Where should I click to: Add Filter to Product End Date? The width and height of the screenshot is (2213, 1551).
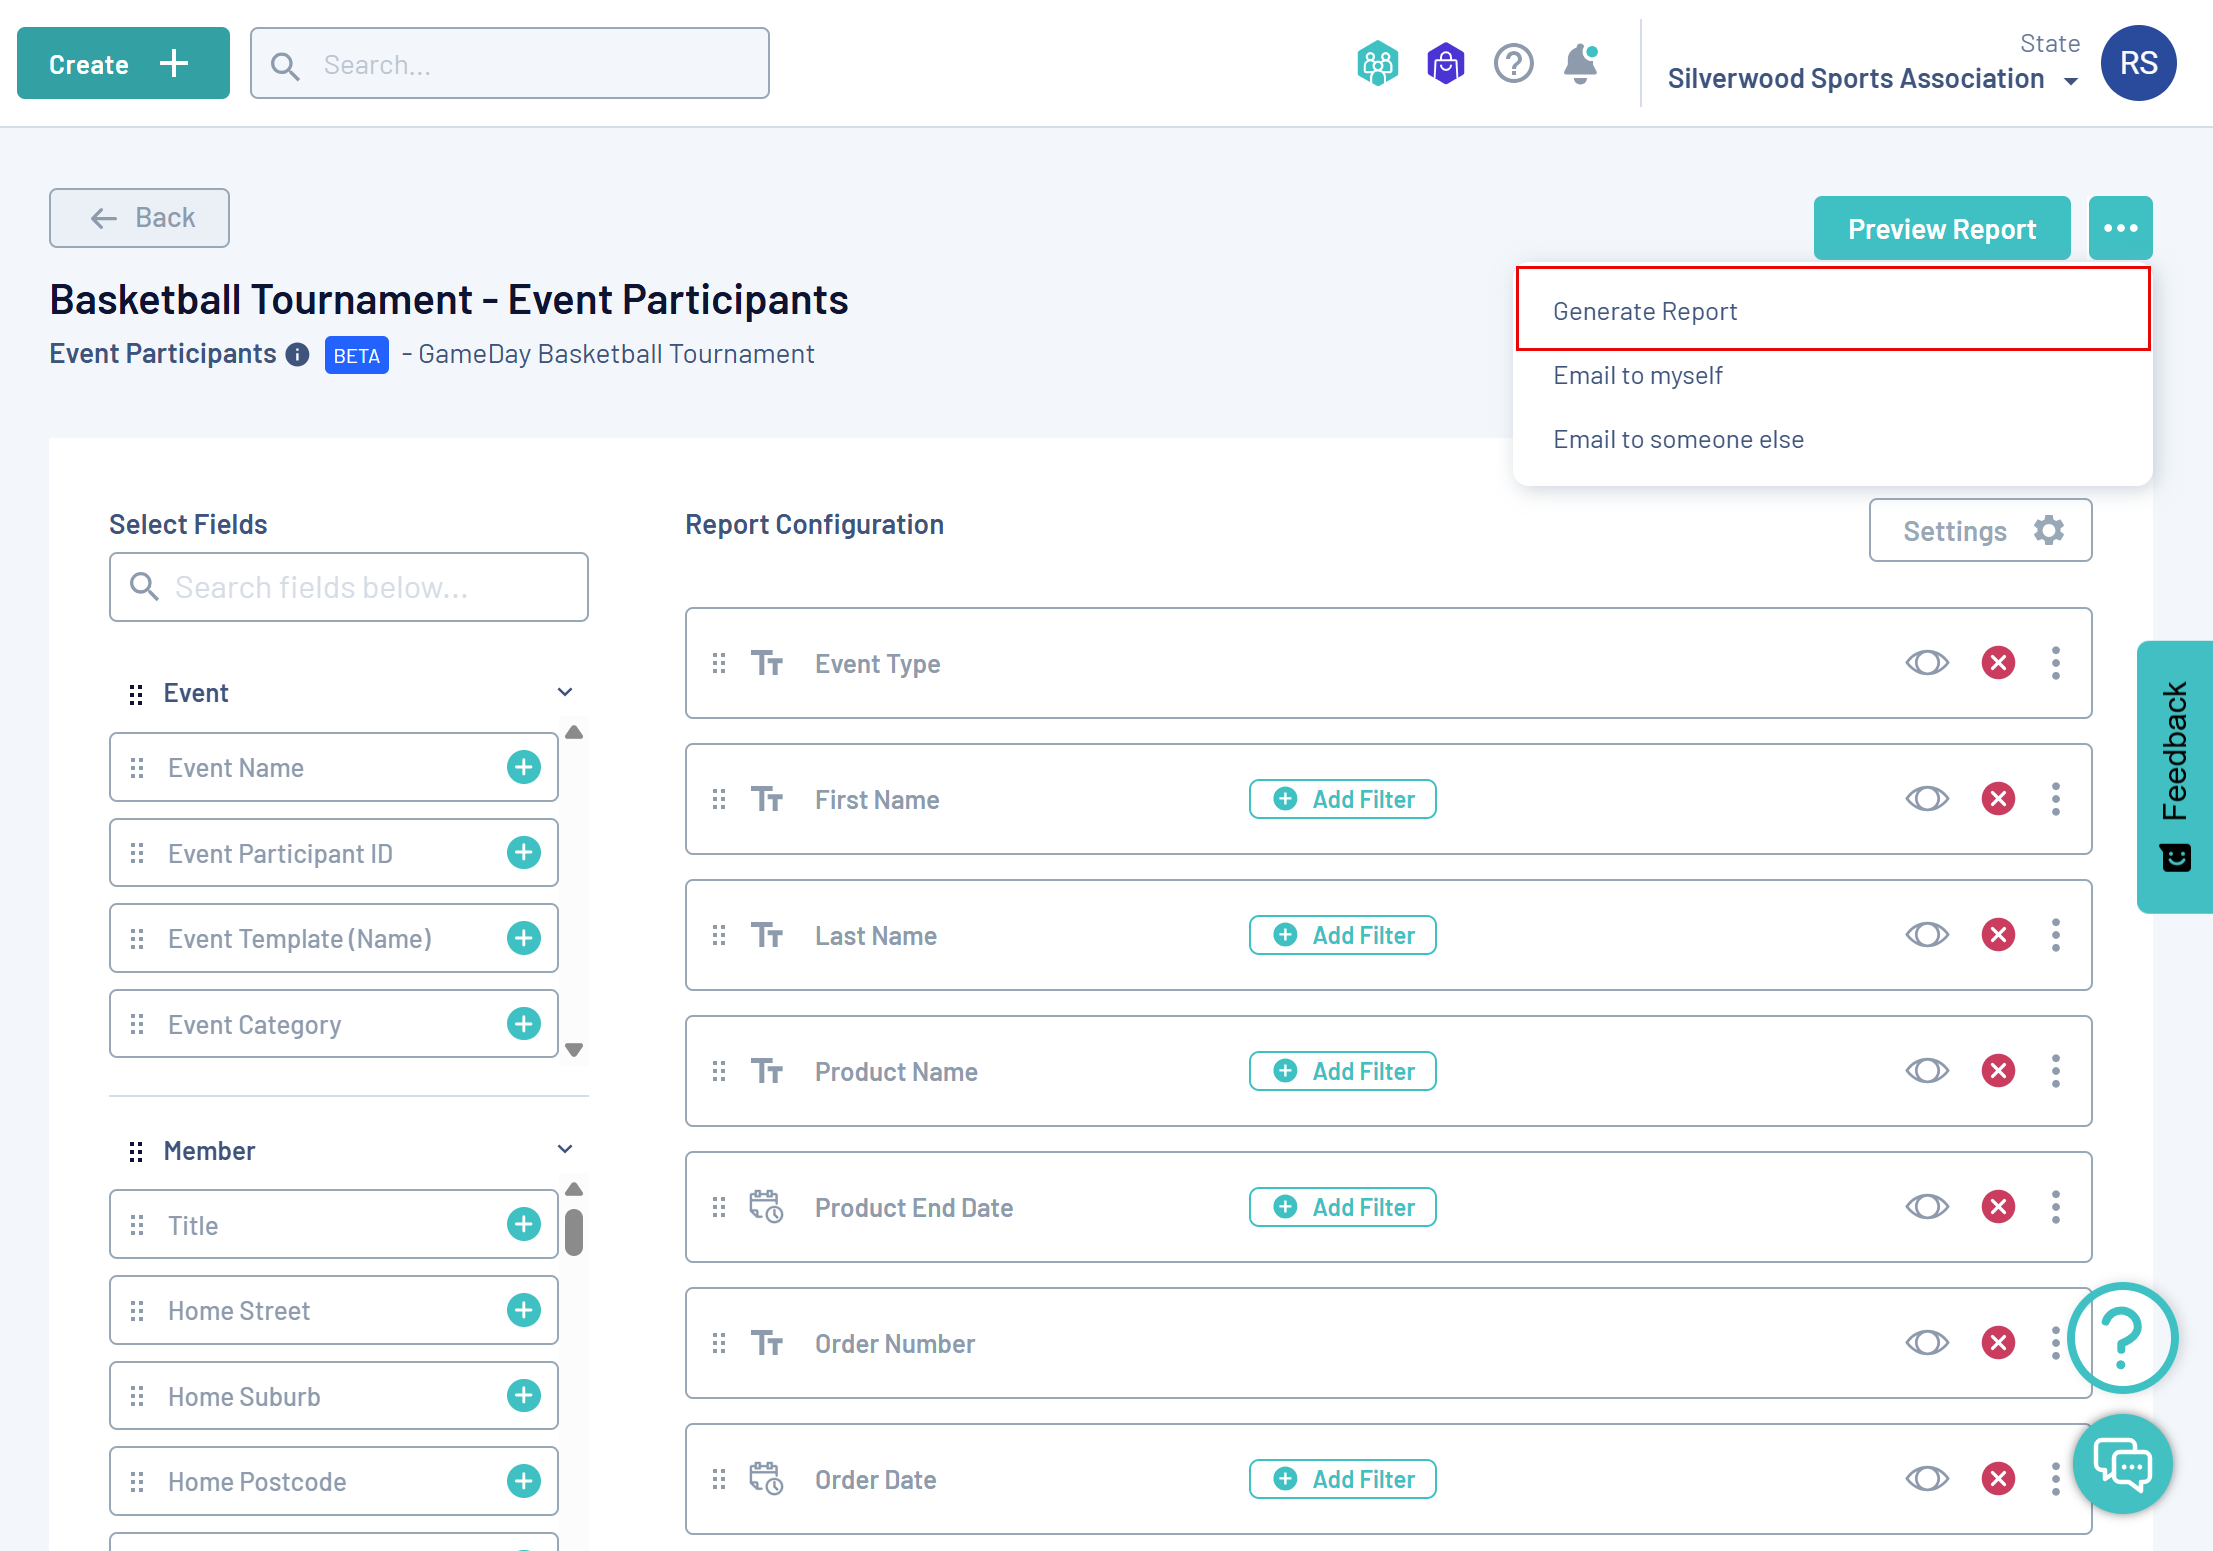(1342, 1207)
